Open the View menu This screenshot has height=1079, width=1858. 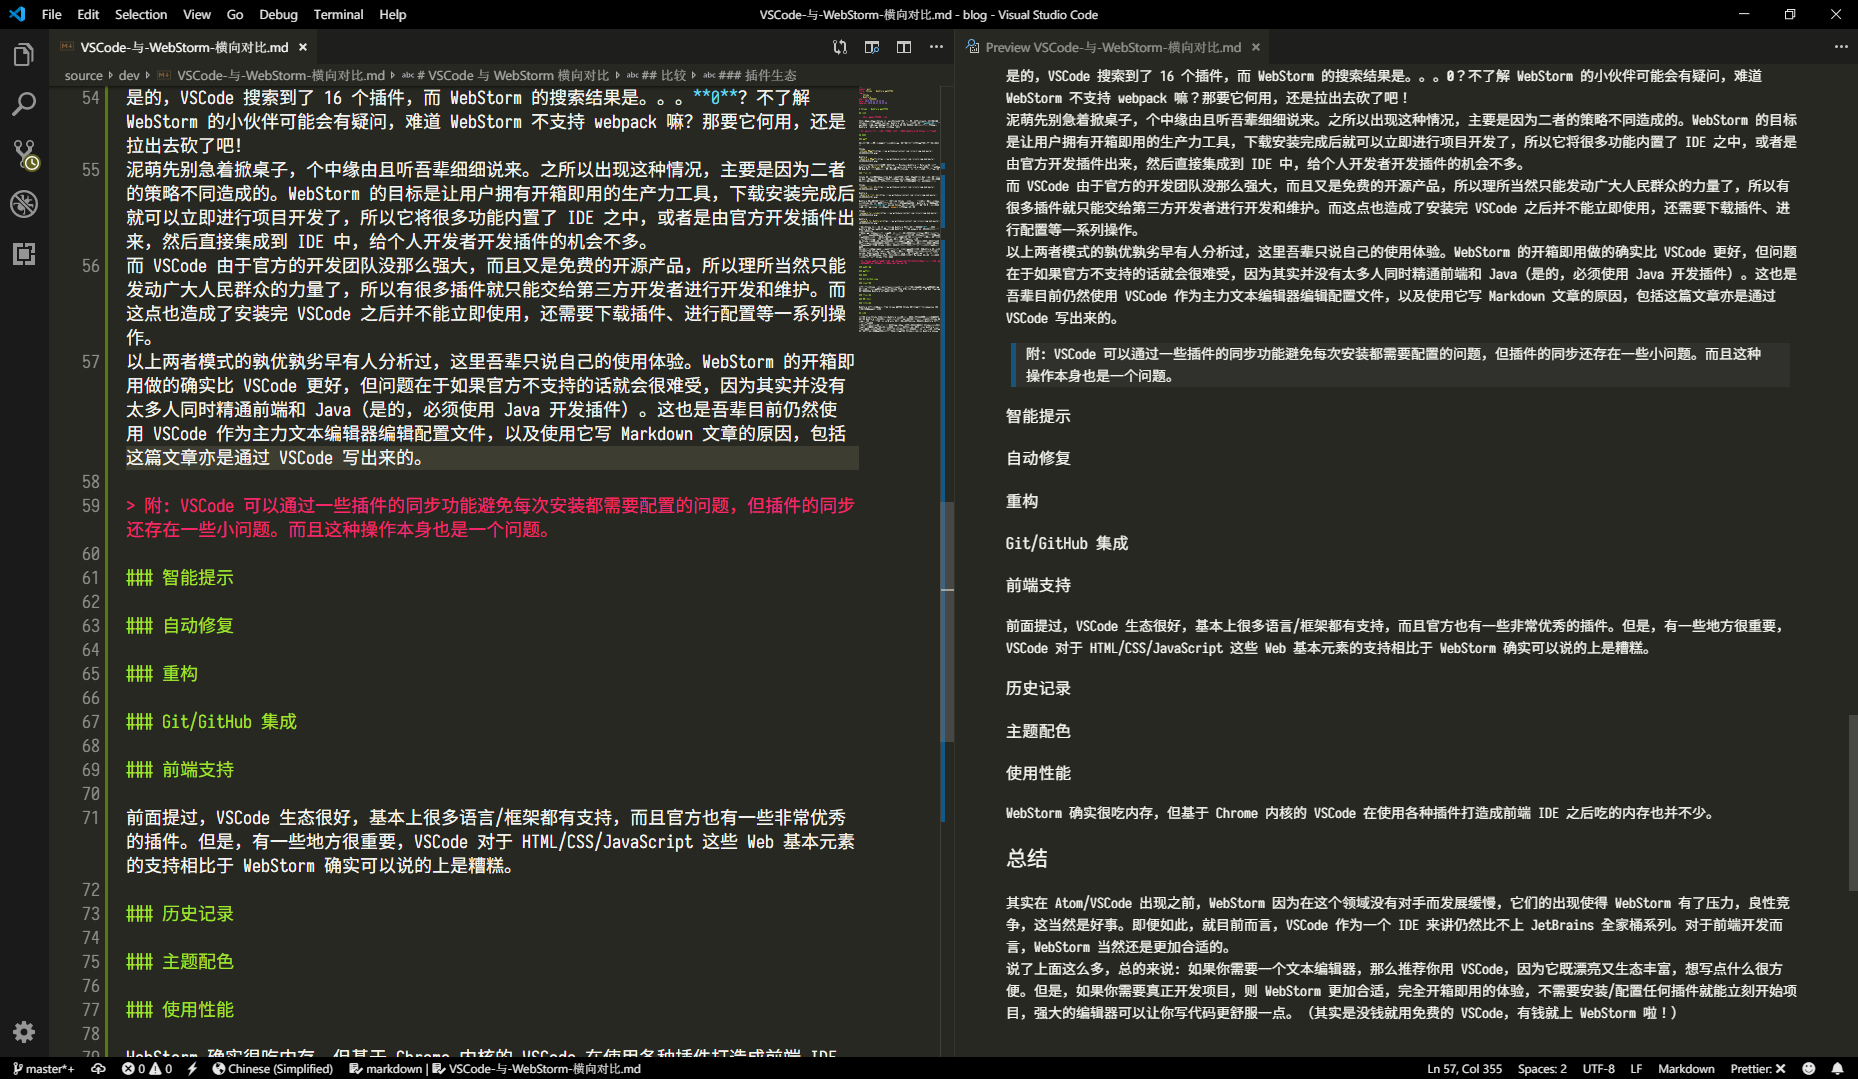(197, 14)
